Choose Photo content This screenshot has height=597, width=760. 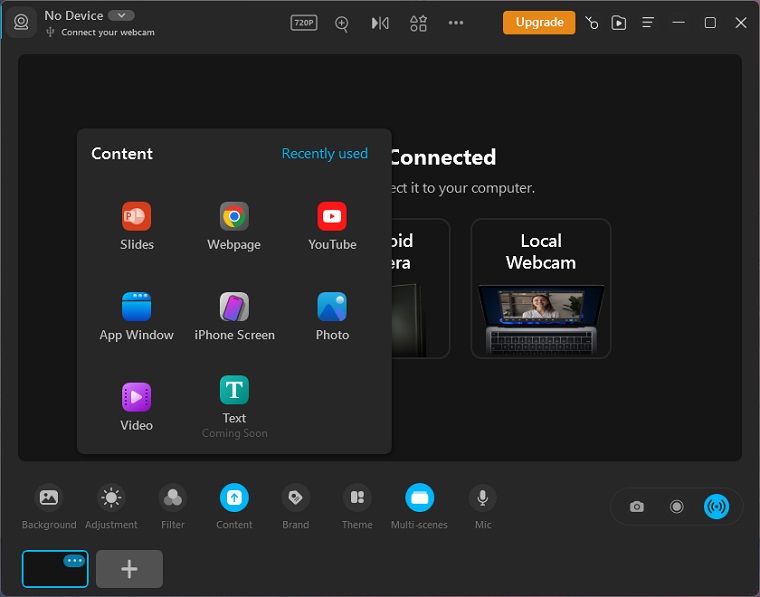332,316
